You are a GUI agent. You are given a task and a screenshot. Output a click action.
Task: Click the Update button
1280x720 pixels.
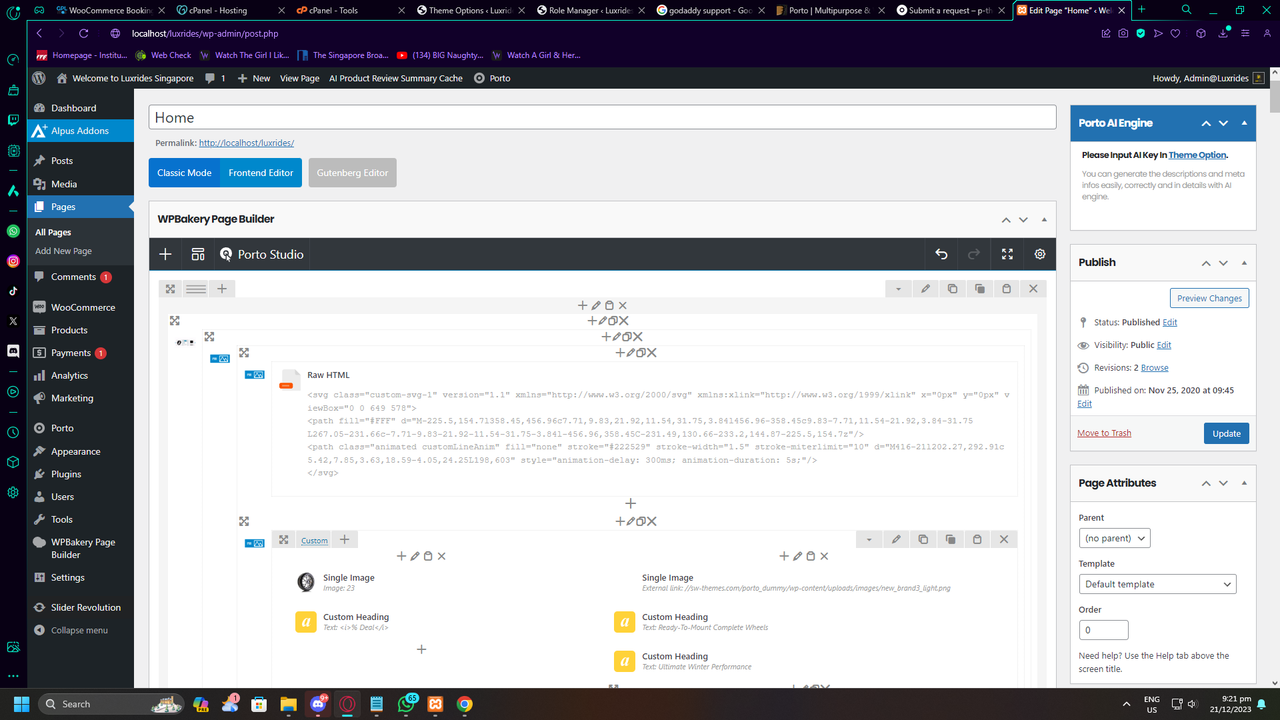pyautogui.click(x=1226, y=433)
